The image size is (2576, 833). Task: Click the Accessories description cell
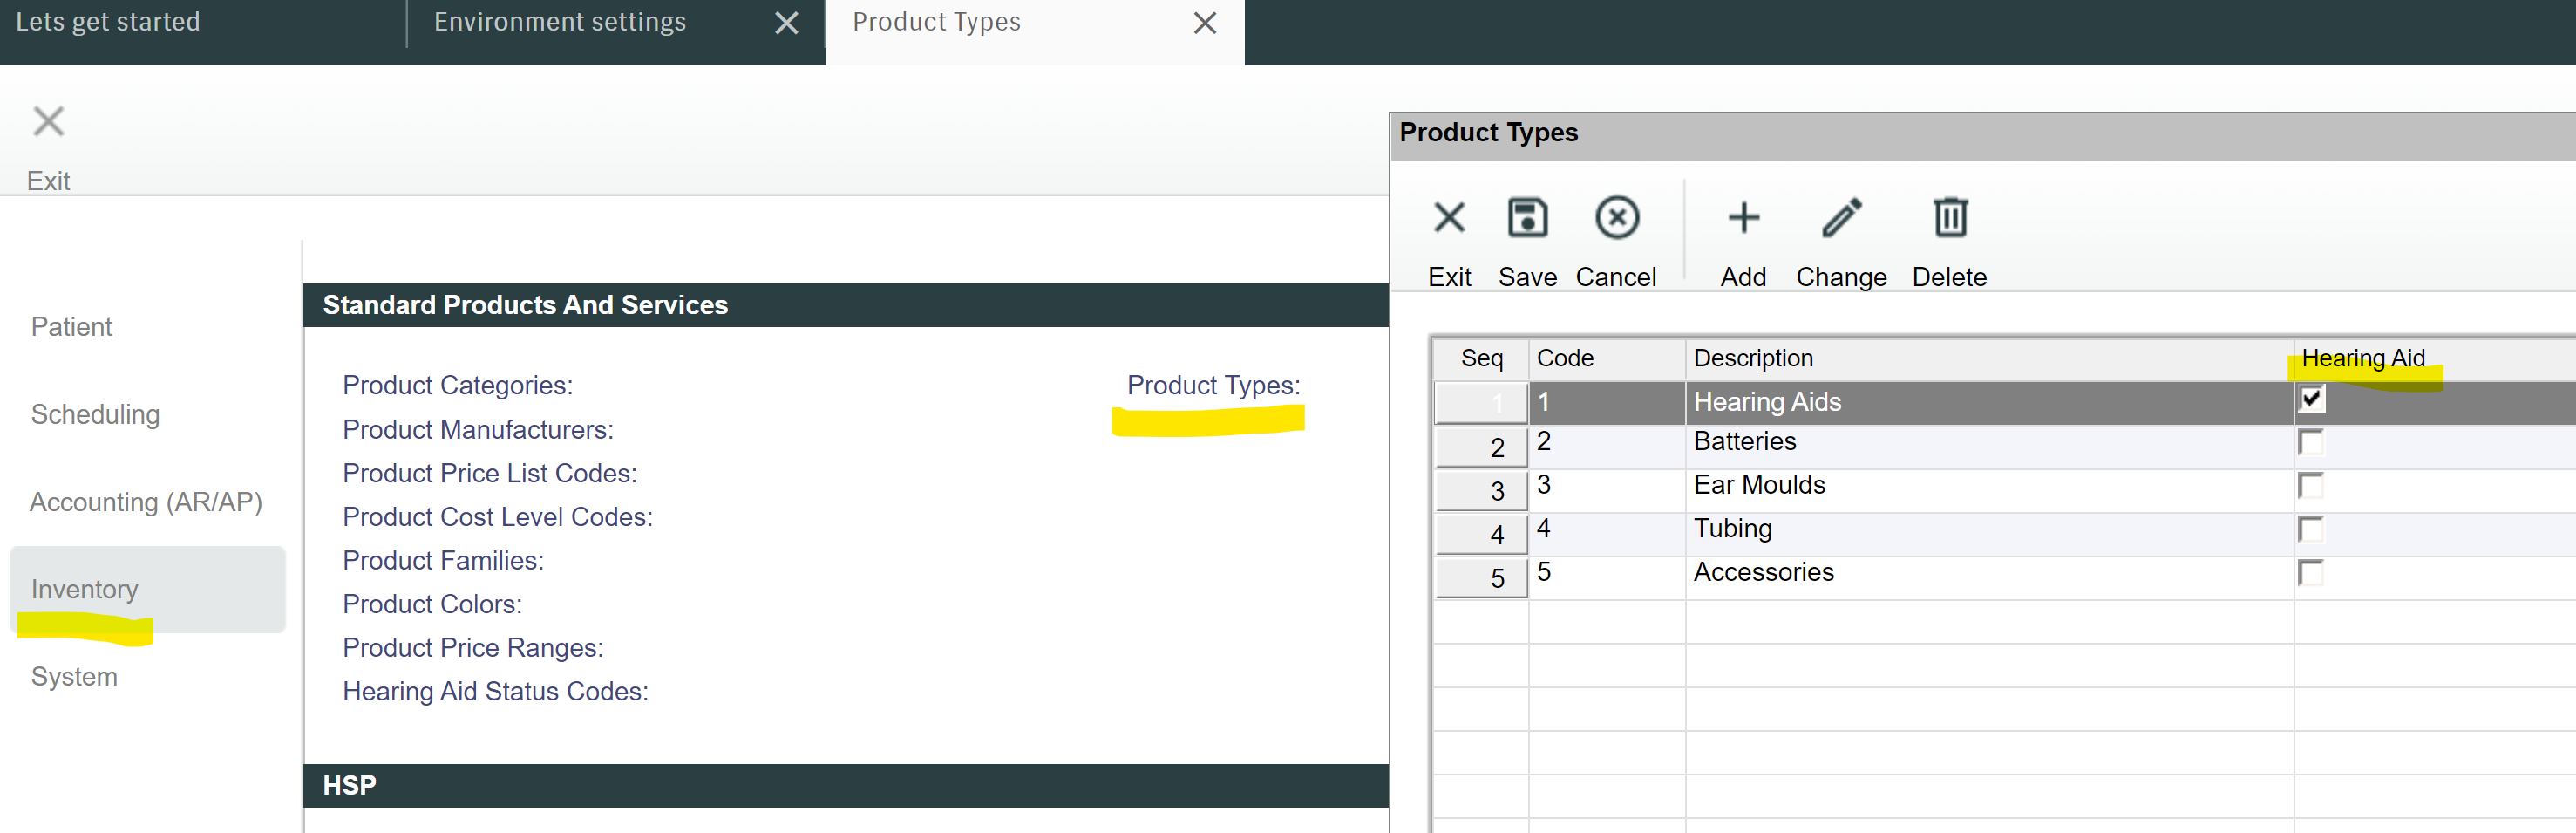[1989, 577]
